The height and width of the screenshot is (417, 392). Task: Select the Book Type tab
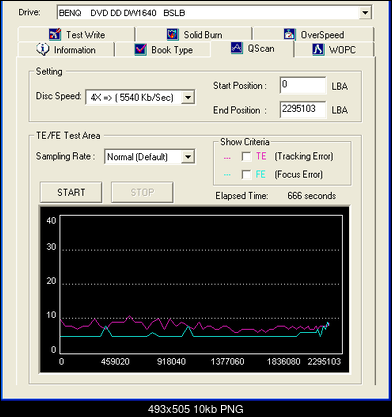pos(163,50)
